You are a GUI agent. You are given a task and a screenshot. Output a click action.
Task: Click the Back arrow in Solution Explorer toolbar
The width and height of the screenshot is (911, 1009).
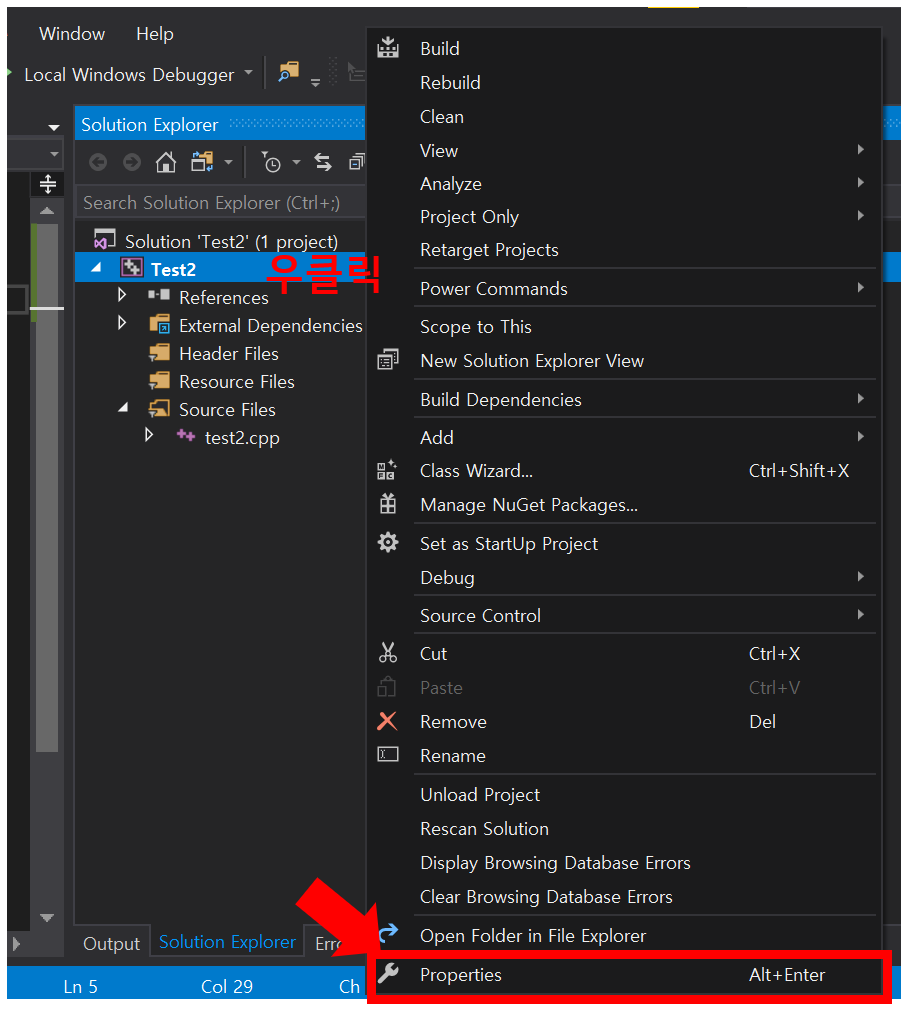click(98, 162)
